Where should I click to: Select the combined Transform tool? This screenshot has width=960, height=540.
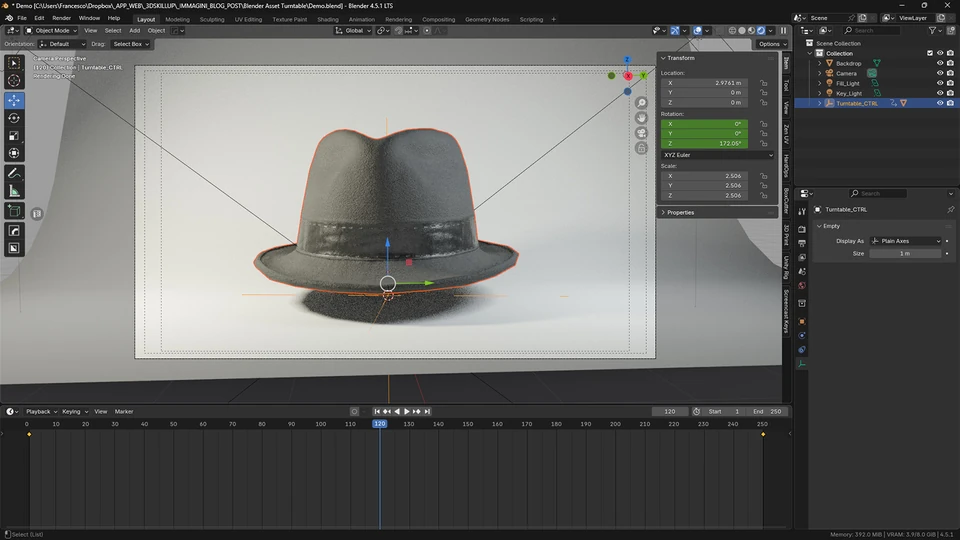coord(14,153)
